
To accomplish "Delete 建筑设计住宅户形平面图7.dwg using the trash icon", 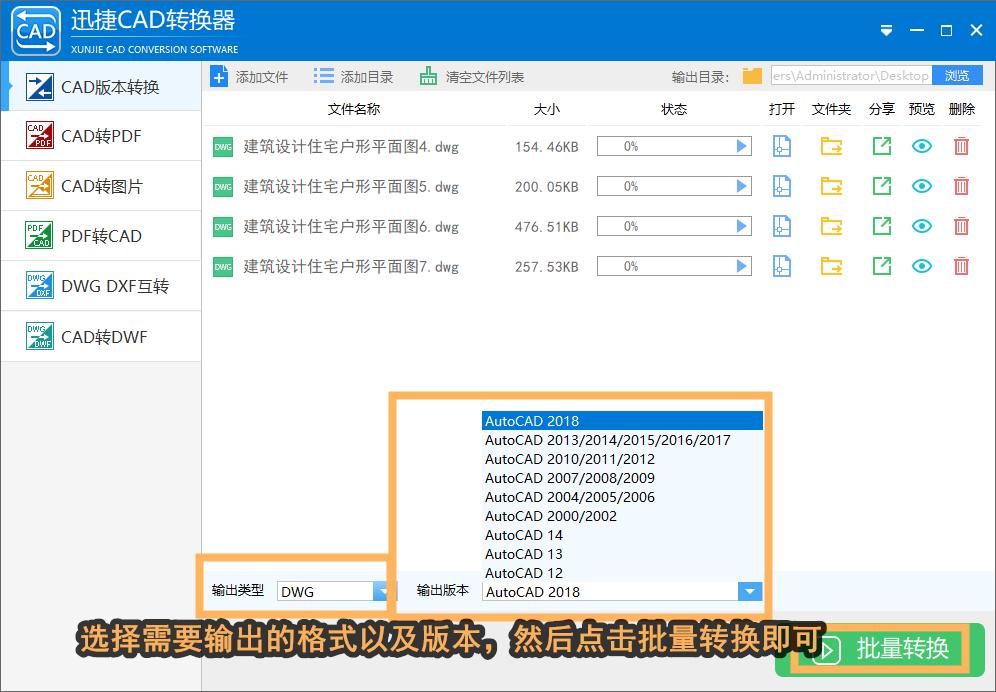I will point(961,266).
